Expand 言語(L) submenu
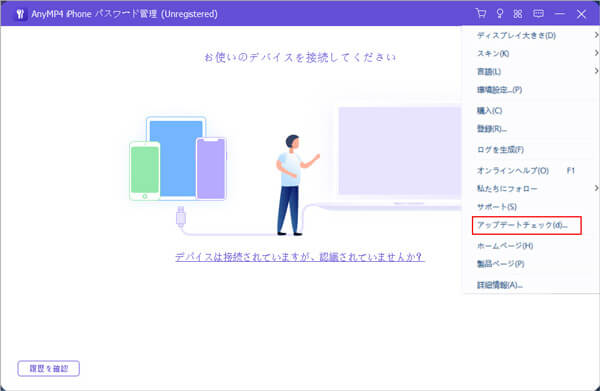Image resolution: width=600 pixels, height=391 pixels. 531,71
